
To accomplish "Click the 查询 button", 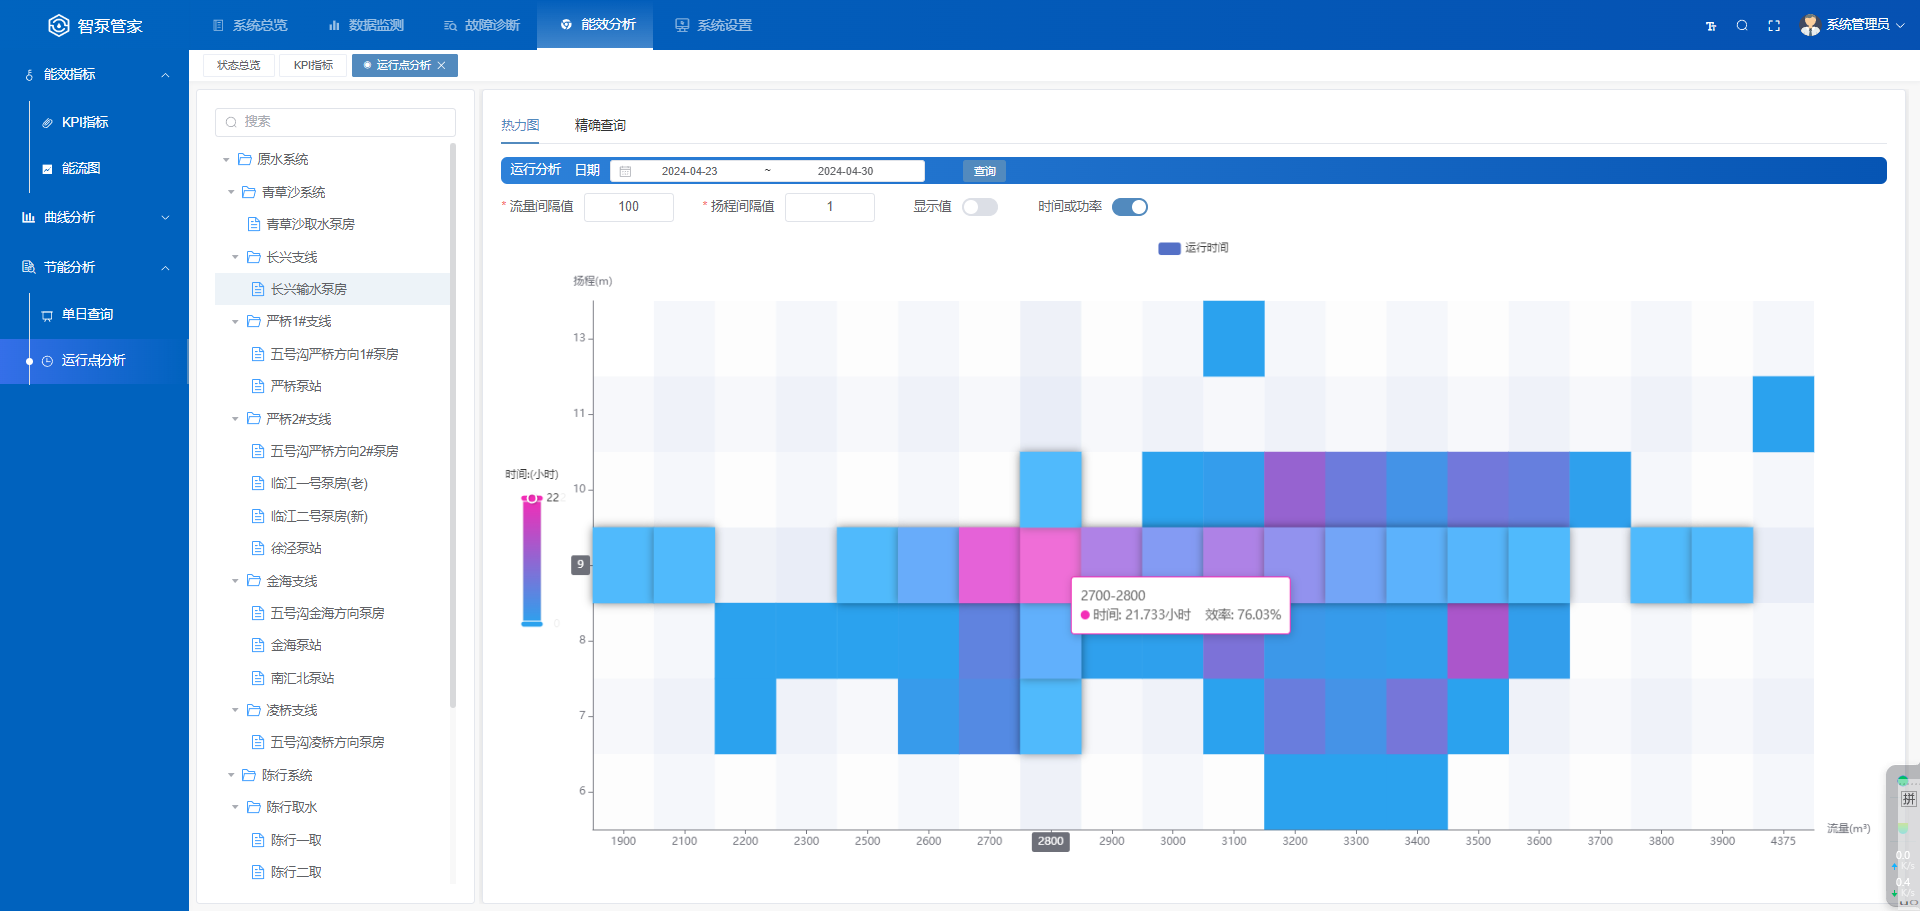I will click(984, 171).
